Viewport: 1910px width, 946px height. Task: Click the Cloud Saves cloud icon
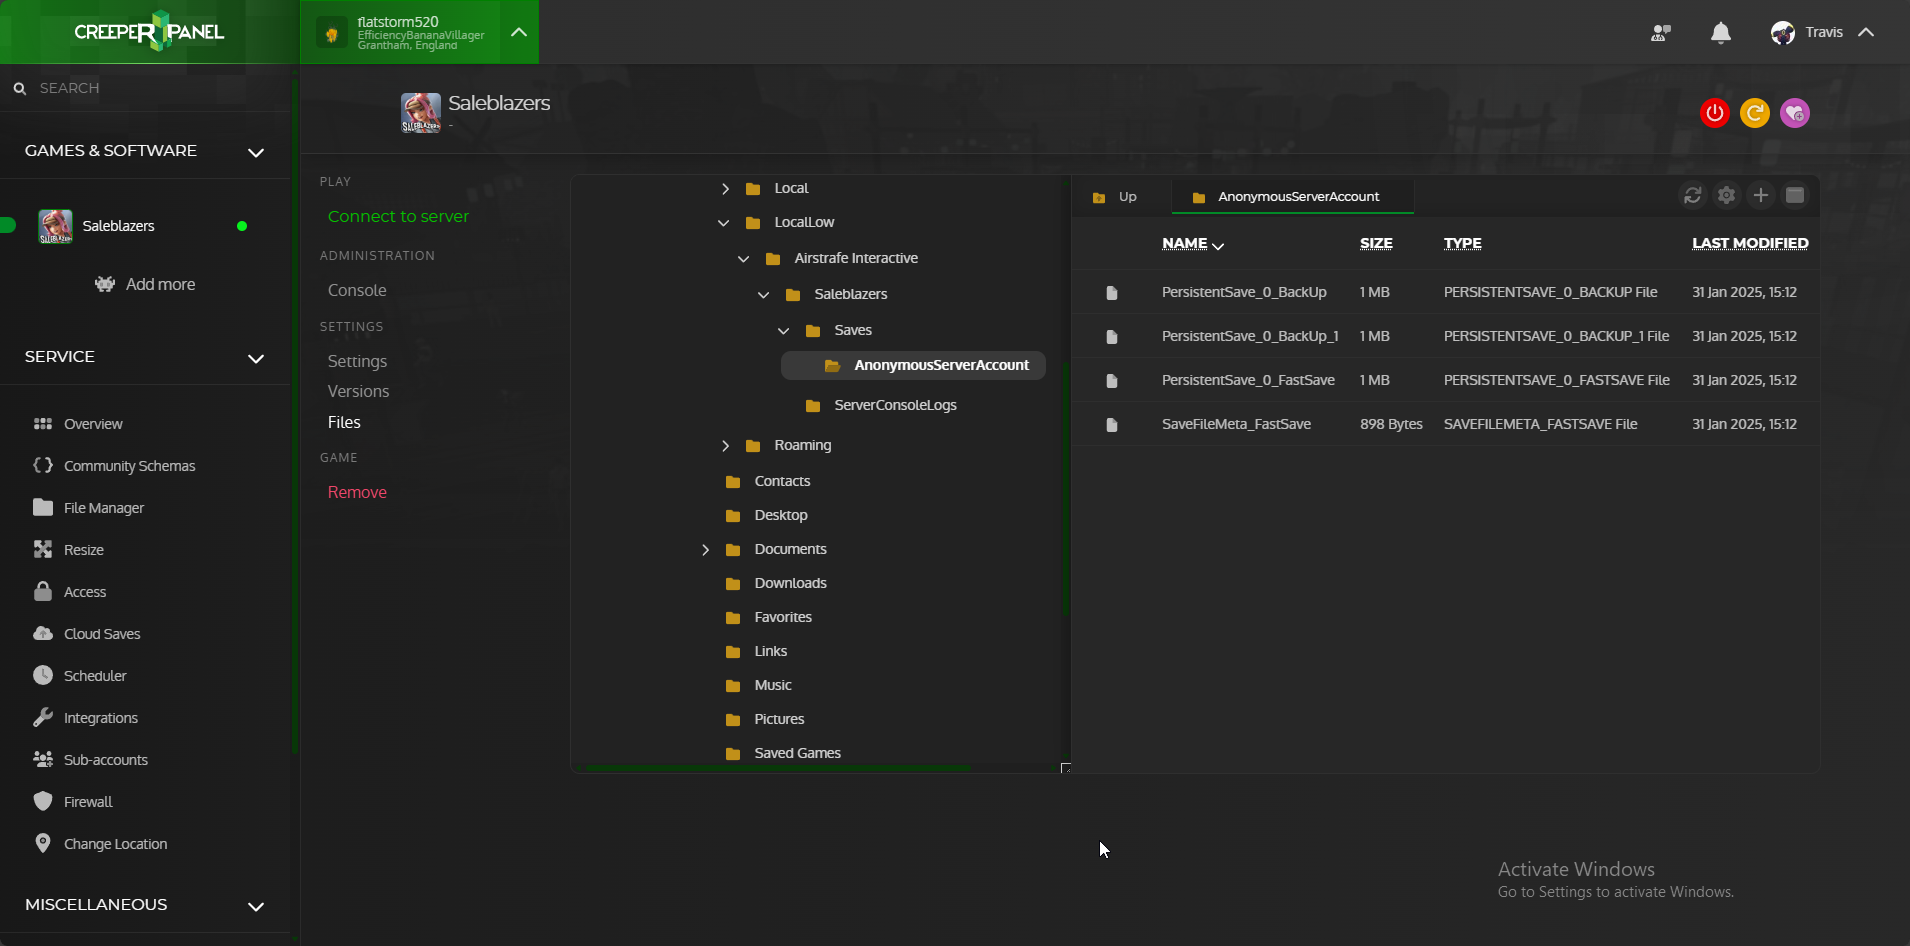click(43, 633)
